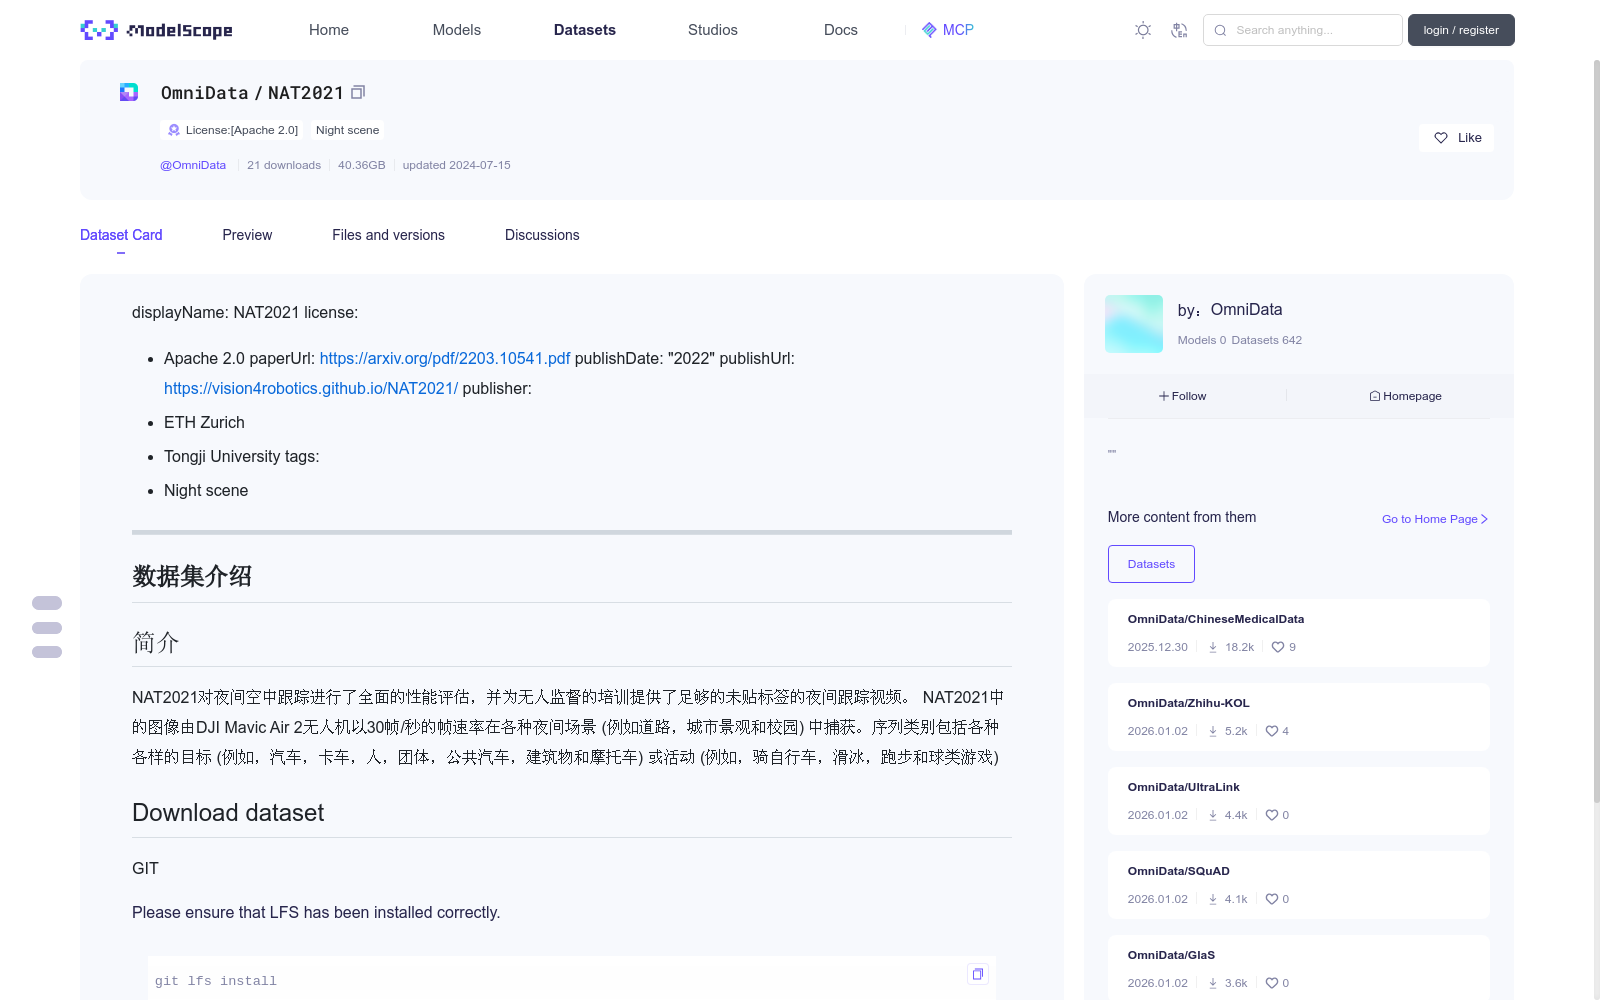Click the search magnifier icon
The height and width of the screenshot is (1000, 1600).
[x=1220, y=30]
